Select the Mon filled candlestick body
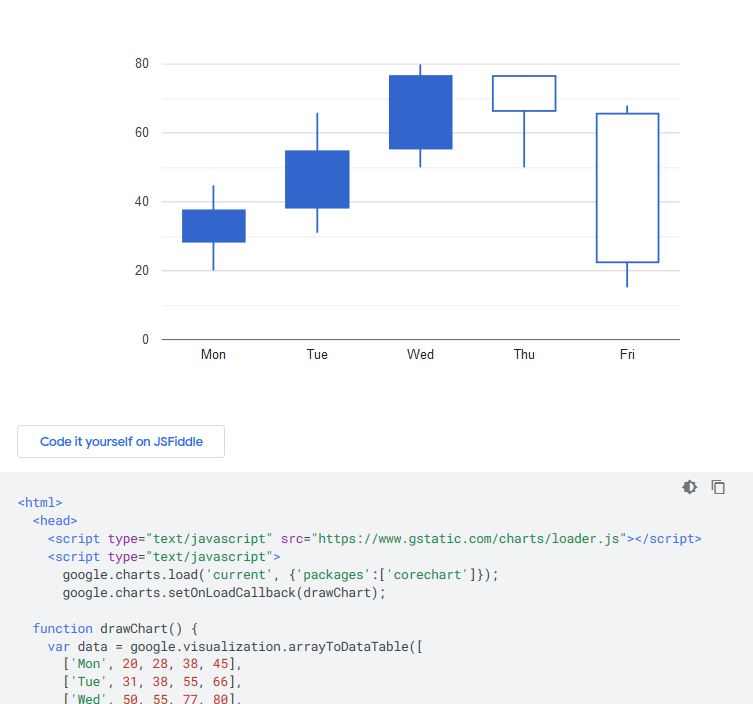 214,226
